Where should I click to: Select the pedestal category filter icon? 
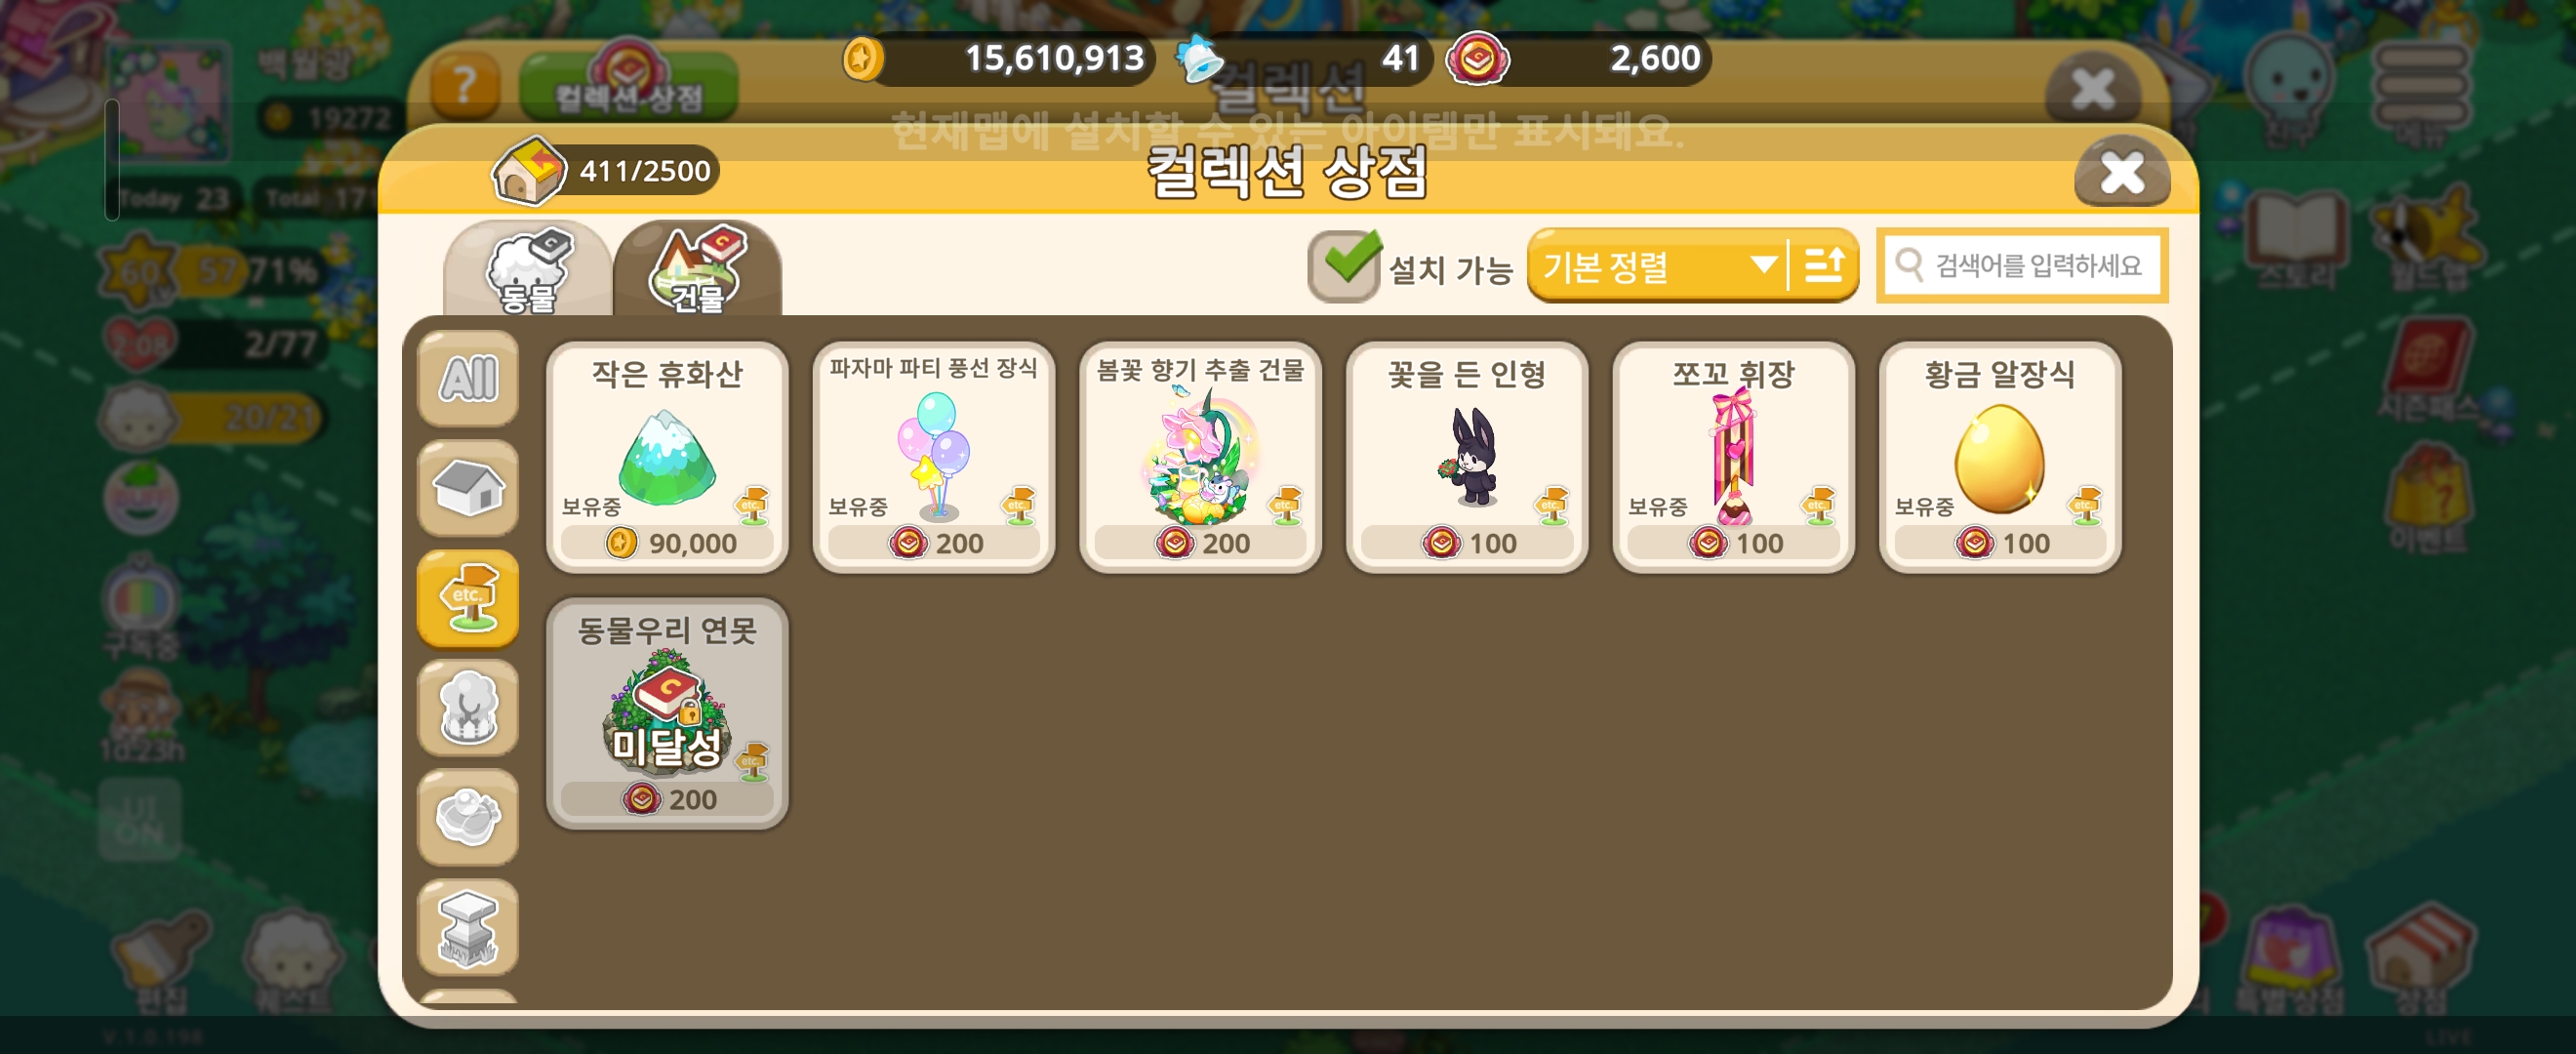[468, 928]
